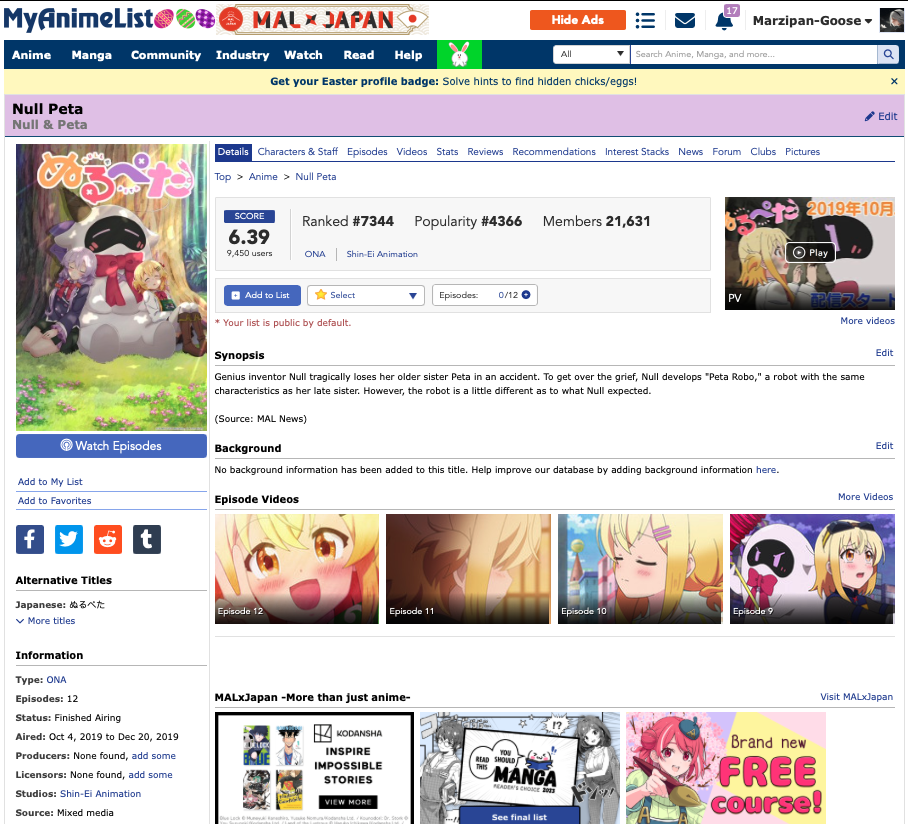Play the PV trailer video
Image resolution: width=908 pixels, height=824 pixels.
click(810, 252)
